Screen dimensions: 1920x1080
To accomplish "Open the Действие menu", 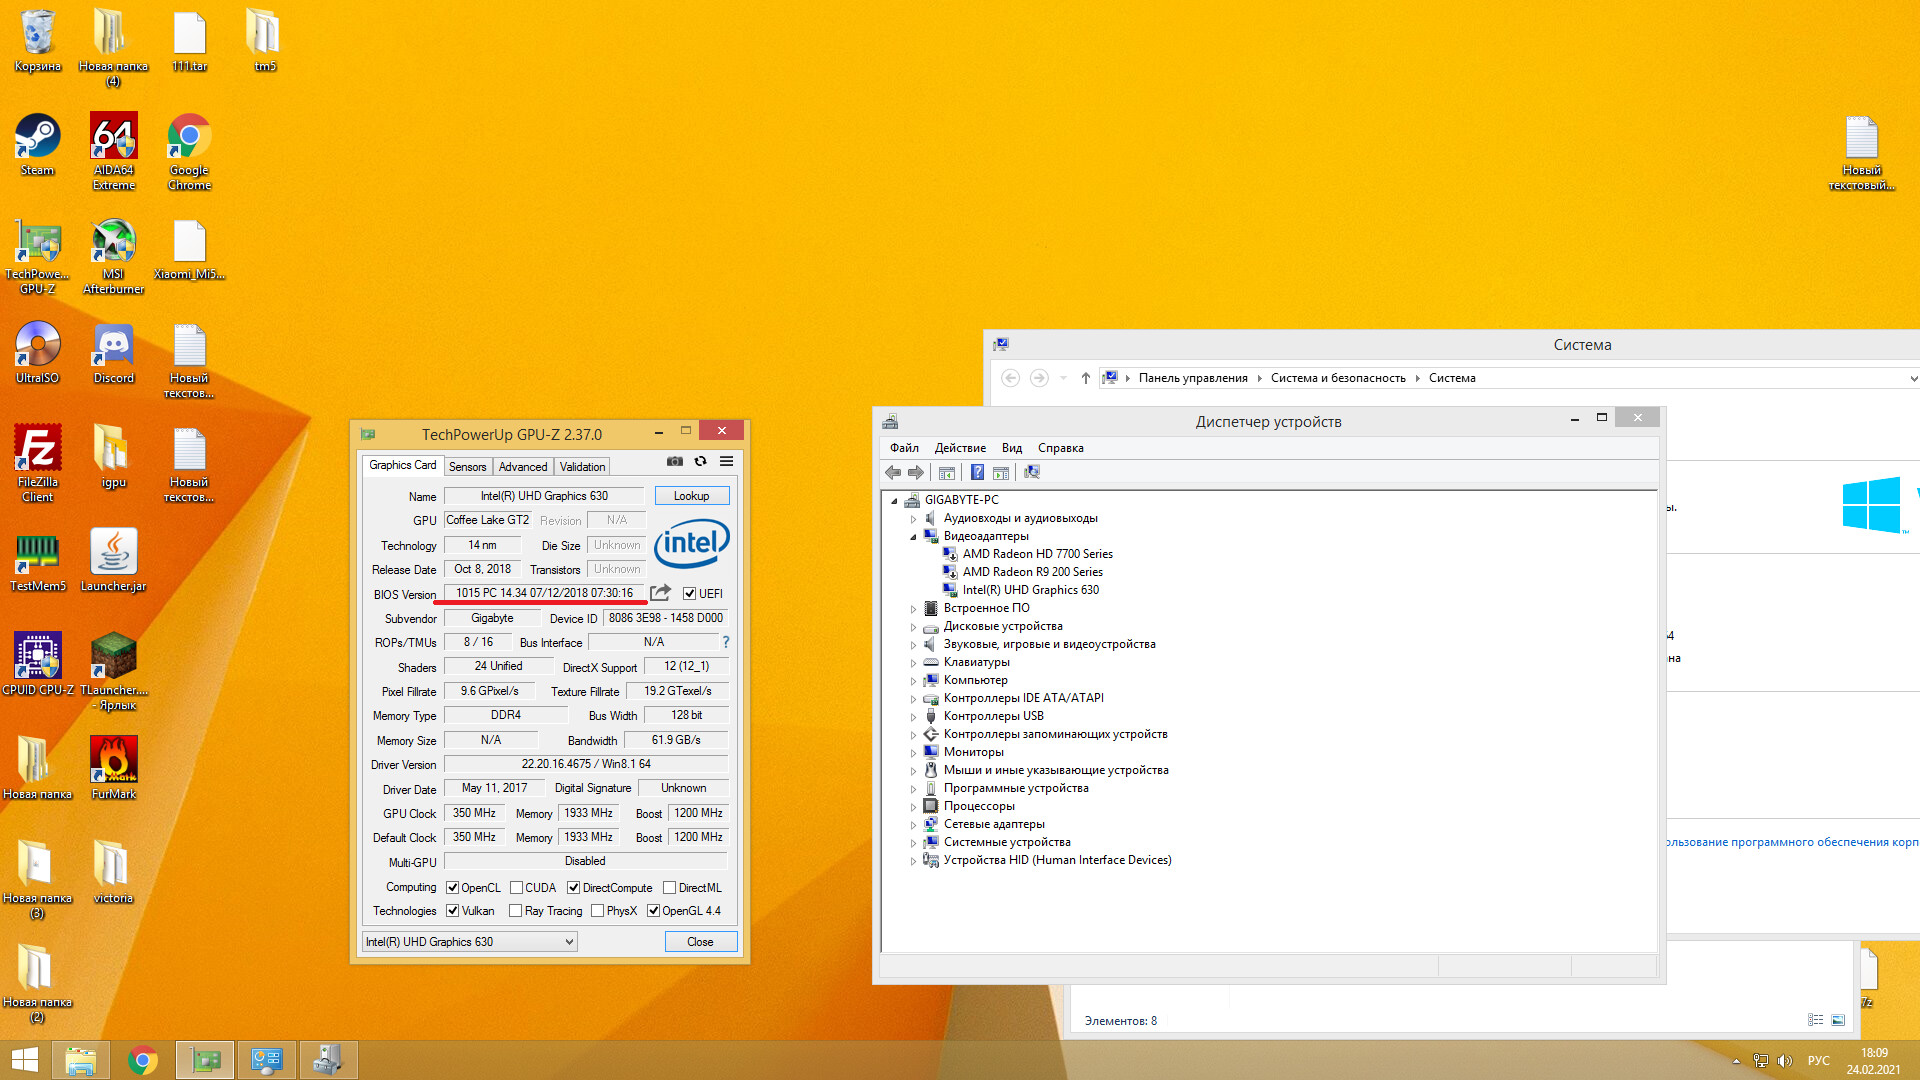I will pyautogui.click(x=960, y=448).
